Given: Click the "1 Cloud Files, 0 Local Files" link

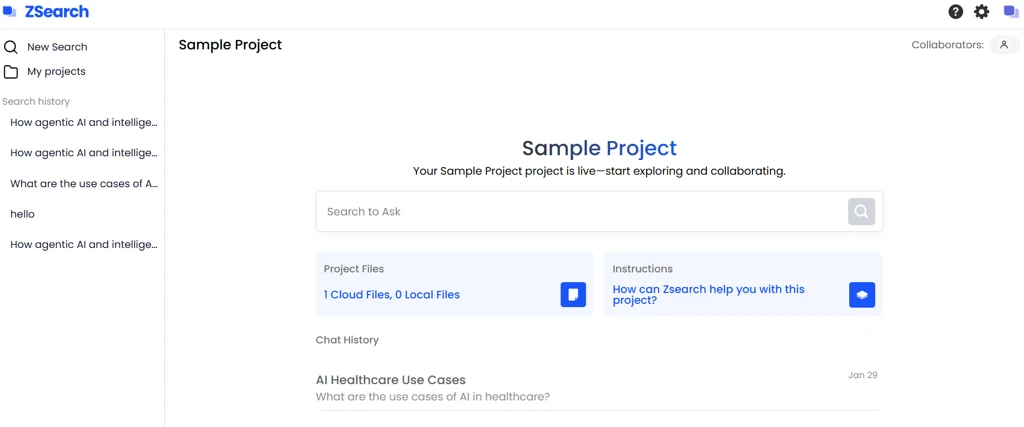Looking at the screenshot, I should point(392,295).
